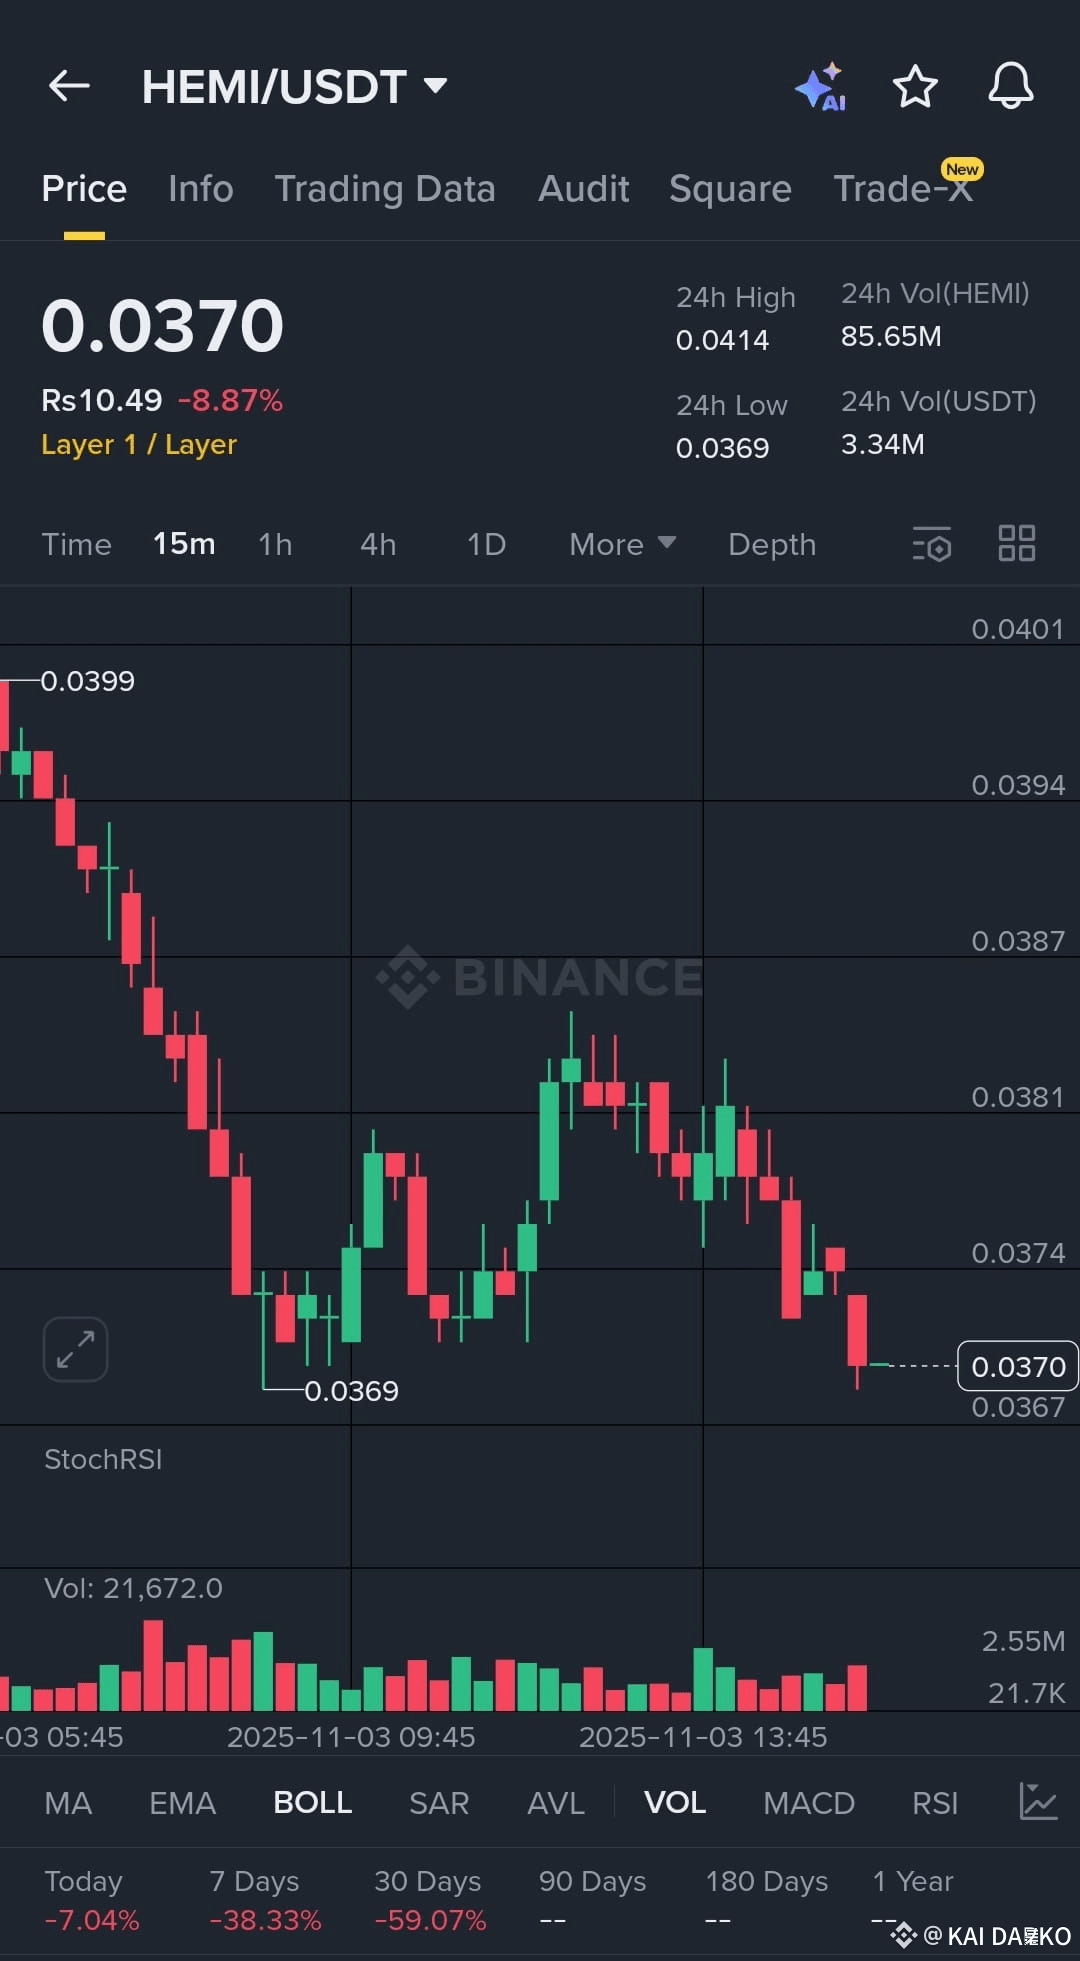This screenshot has height=1961, width=1080.
Task: Open the indicator chart icon after RSI
Action: (1038, 1801)
